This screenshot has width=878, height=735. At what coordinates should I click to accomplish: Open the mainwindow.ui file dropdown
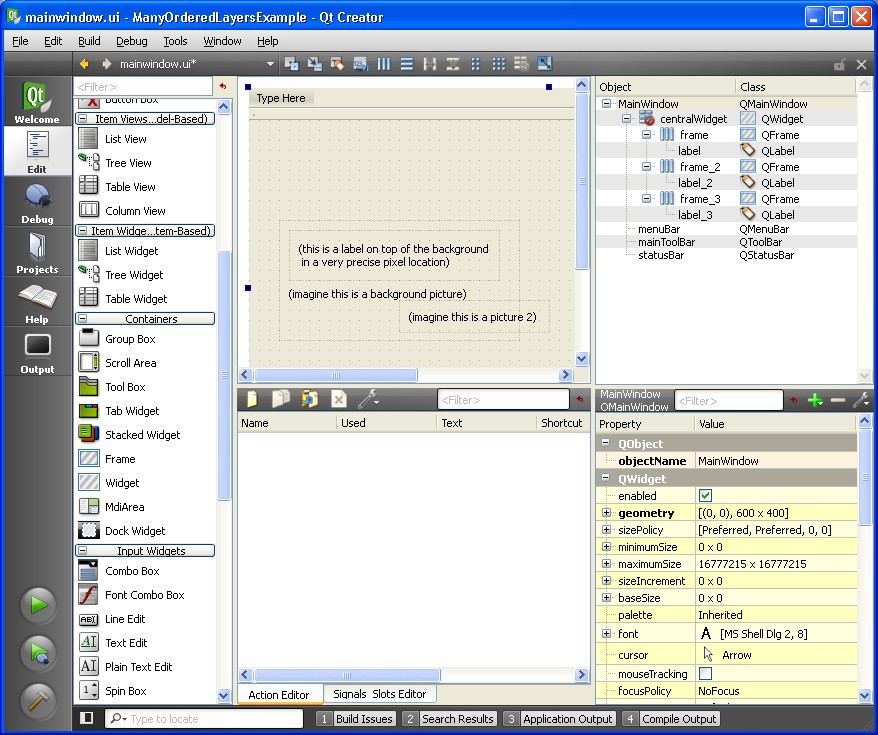pyautogui.click(x=270, y=64)
